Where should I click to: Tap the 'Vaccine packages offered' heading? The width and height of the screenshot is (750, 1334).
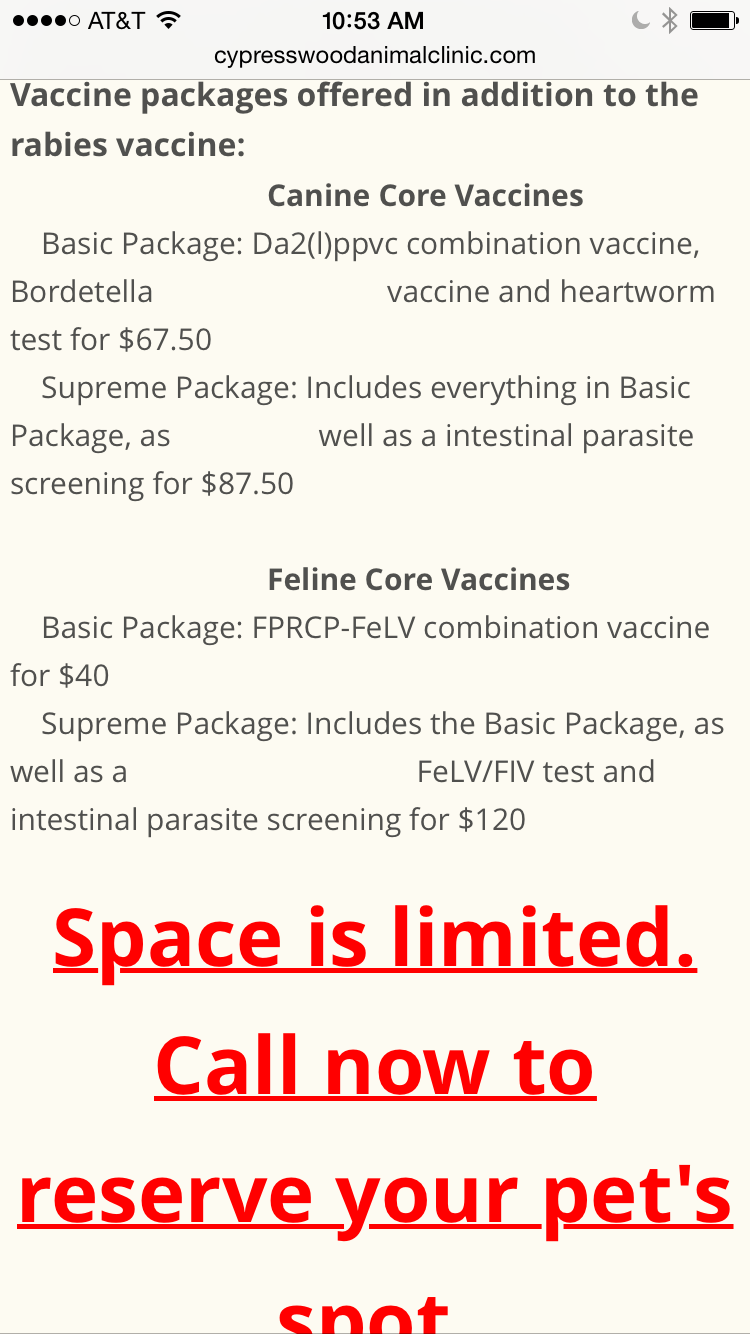(x=354, y=120)
